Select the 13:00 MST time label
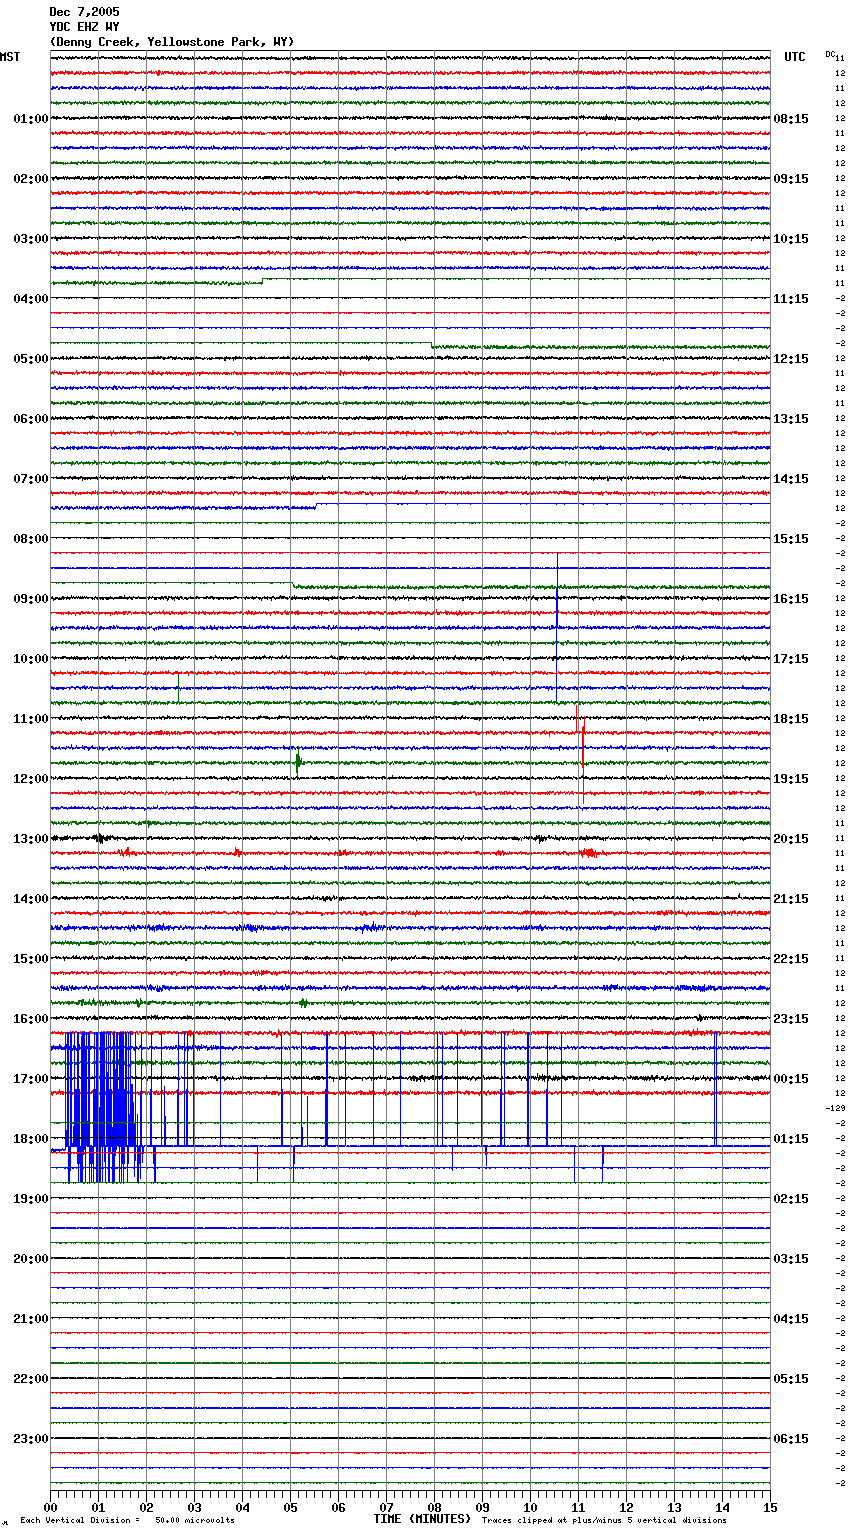Viewport: 850px width, 1534px height. click(x=31, y=839)
